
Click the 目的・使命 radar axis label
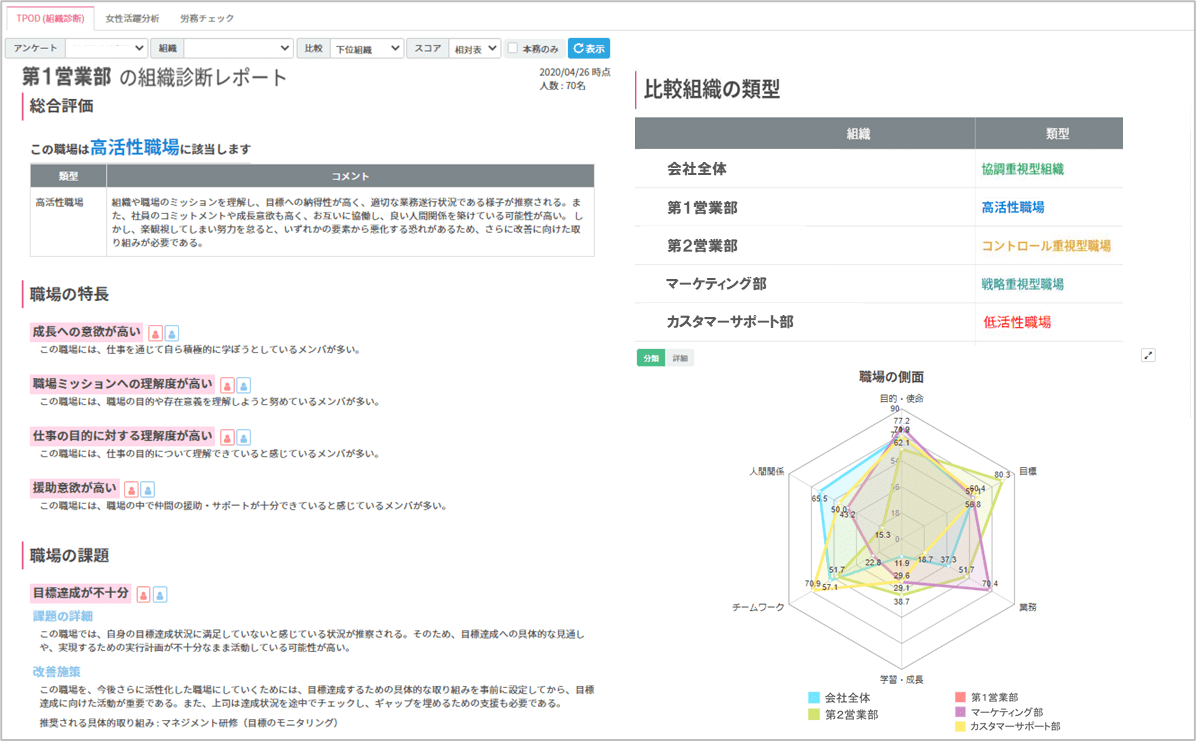[902, 398]
